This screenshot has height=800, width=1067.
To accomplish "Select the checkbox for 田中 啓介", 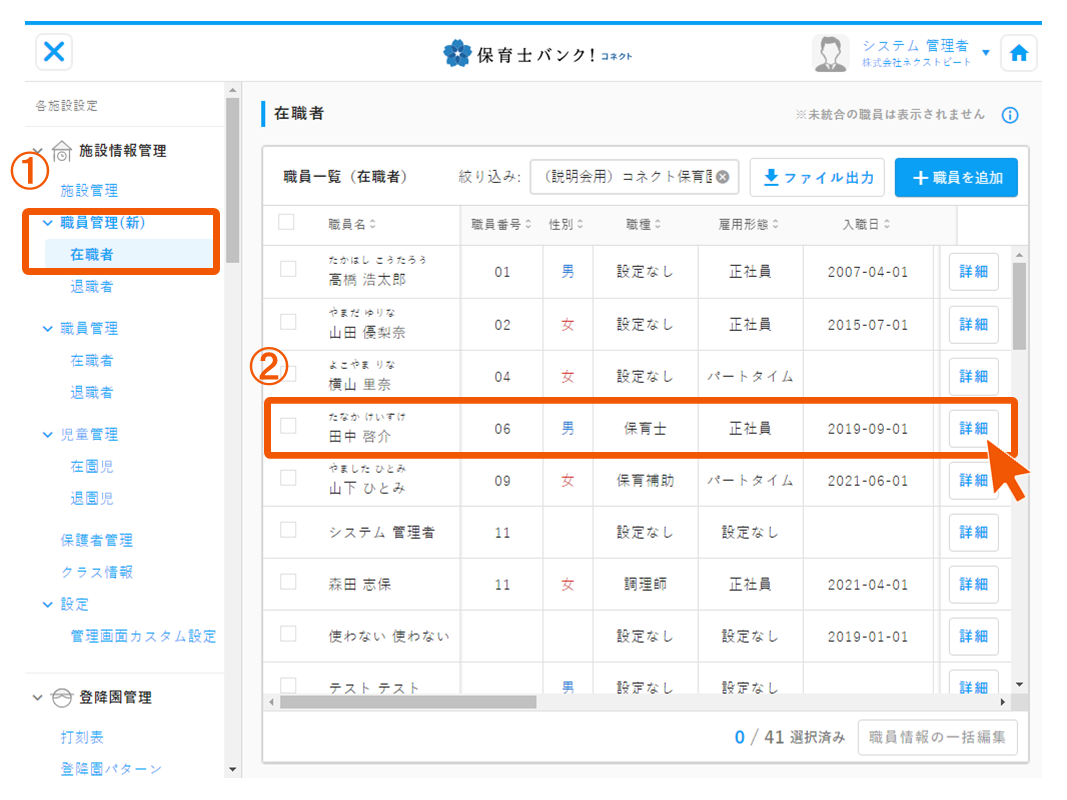I will point(288,426).
